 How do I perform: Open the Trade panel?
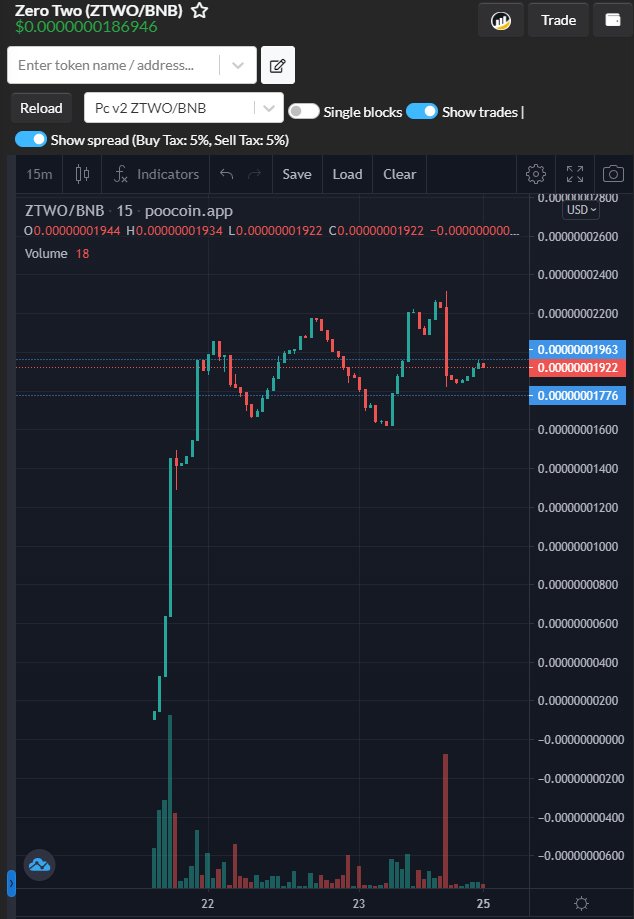[558, 20]
